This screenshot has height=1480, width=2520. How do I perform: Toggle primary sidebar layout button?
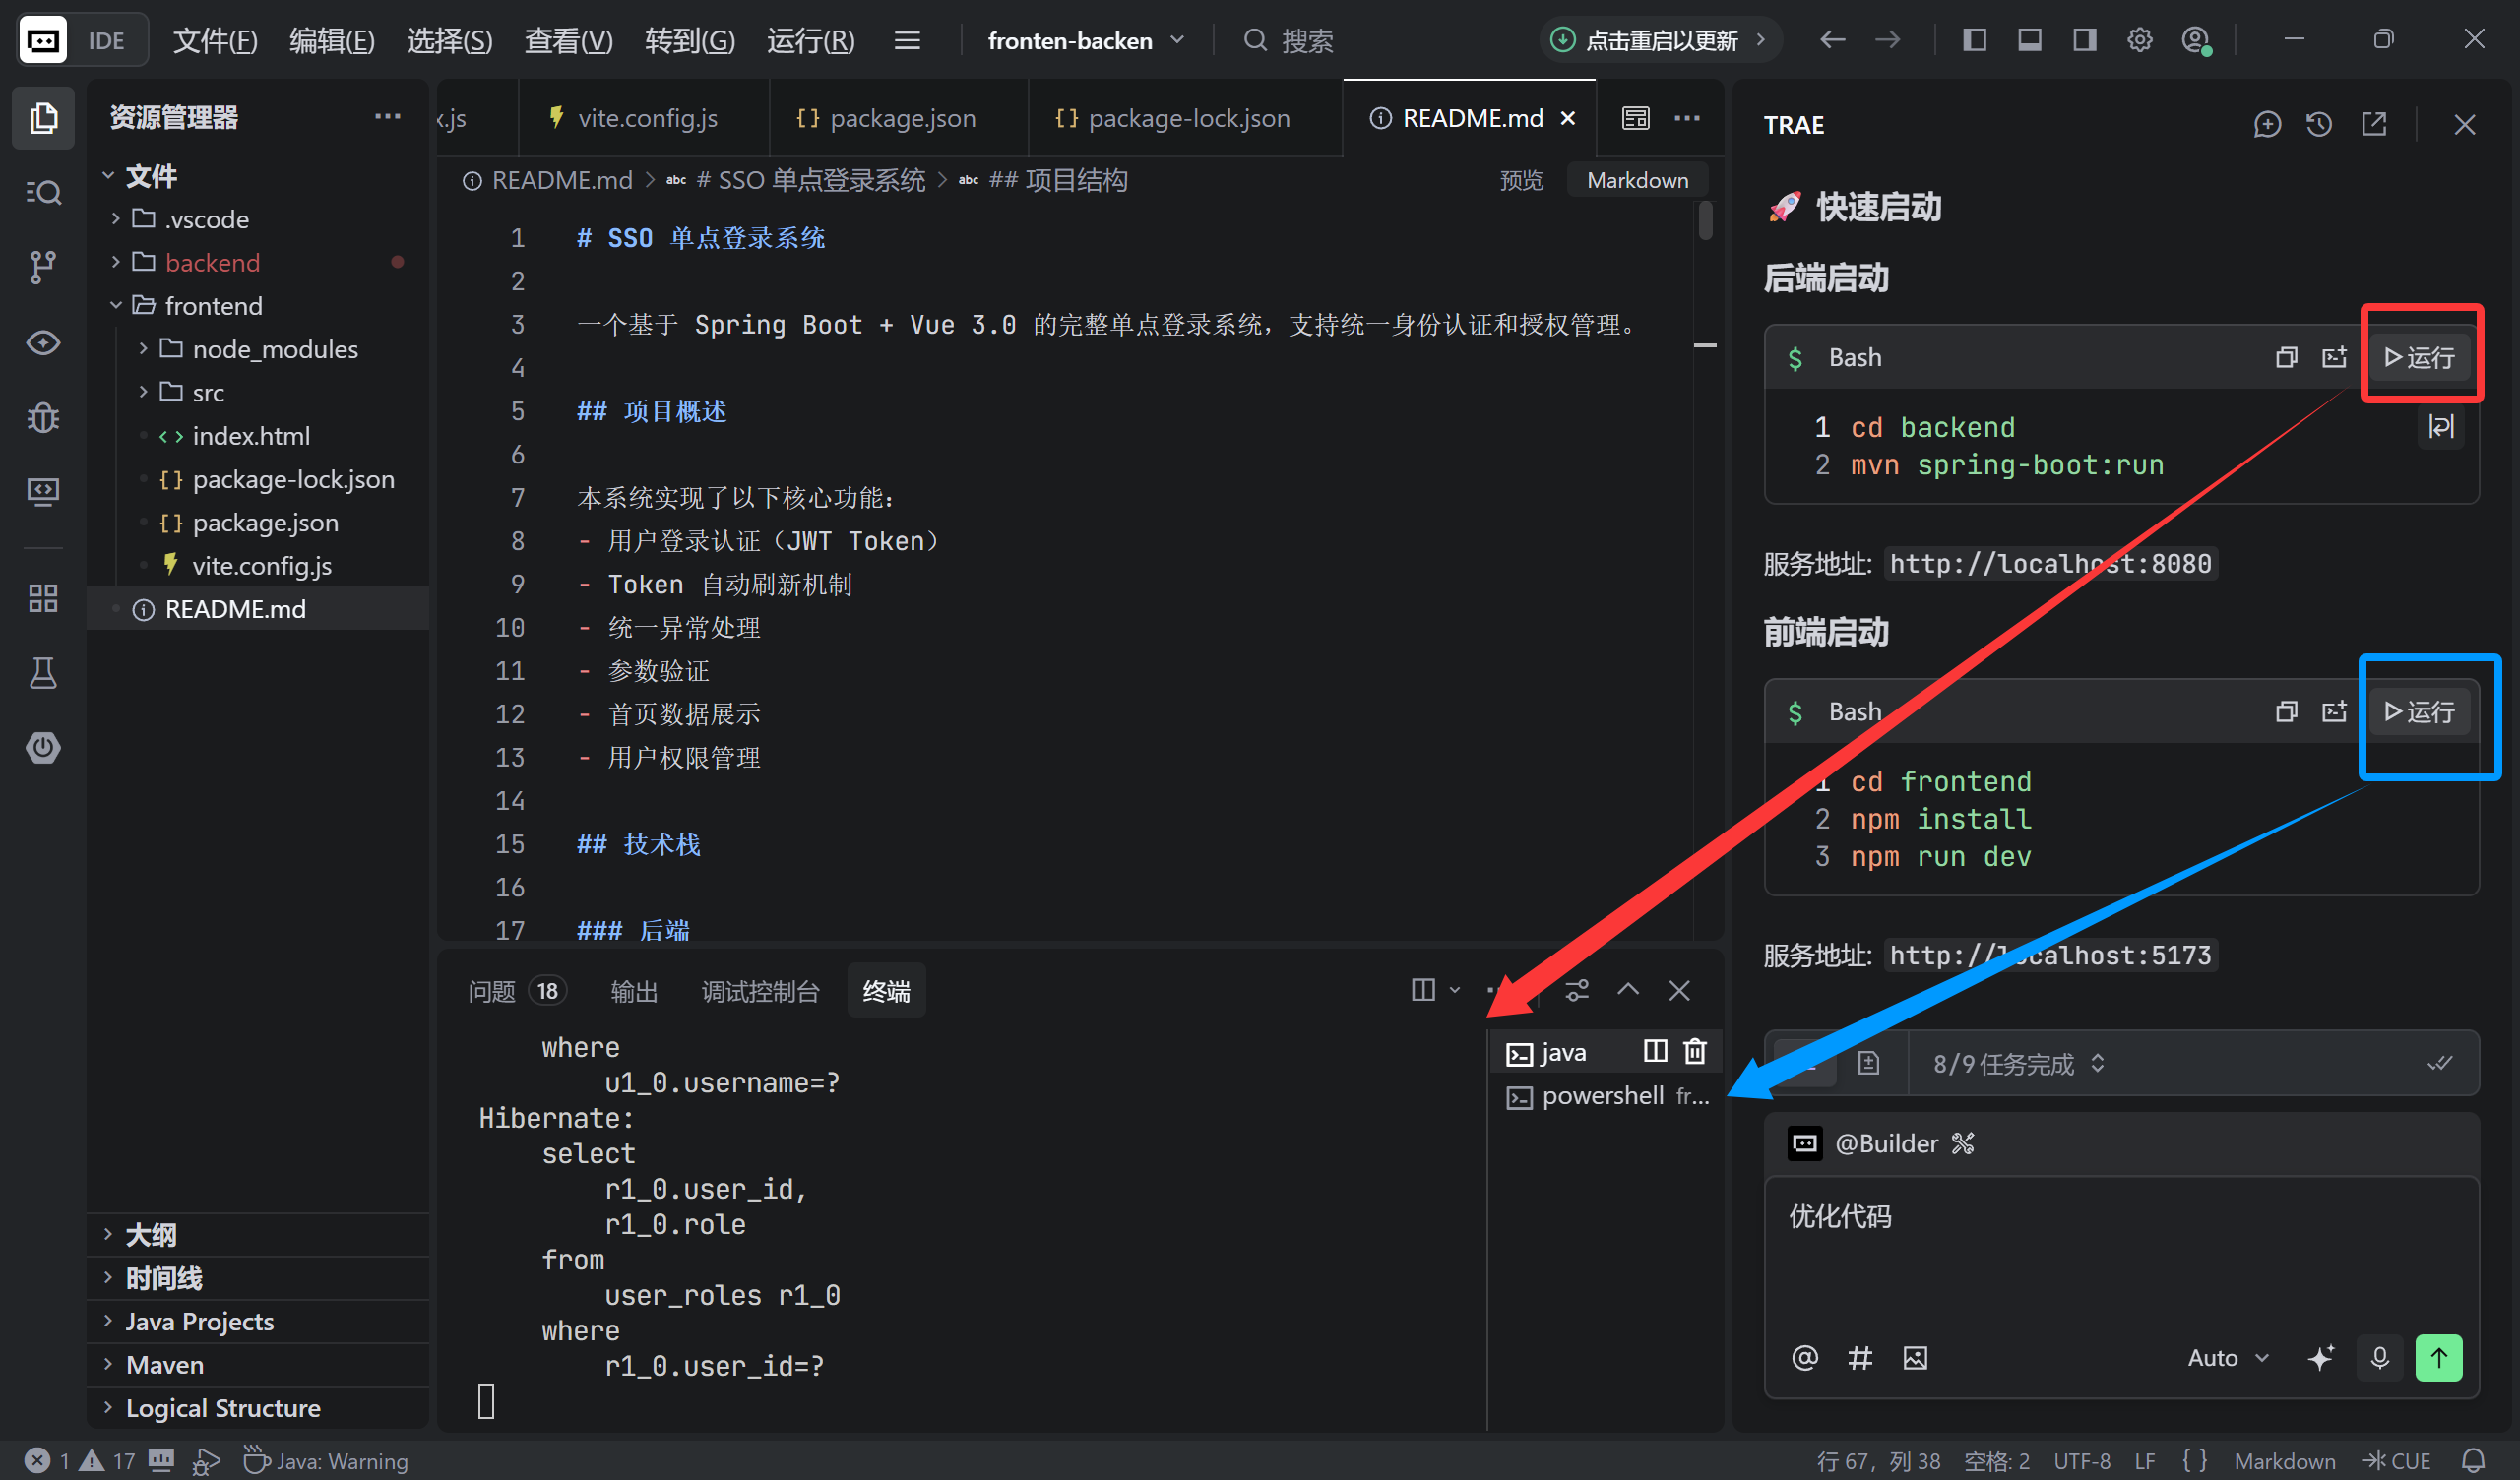pyautogui.click(x=1974, y=40)
